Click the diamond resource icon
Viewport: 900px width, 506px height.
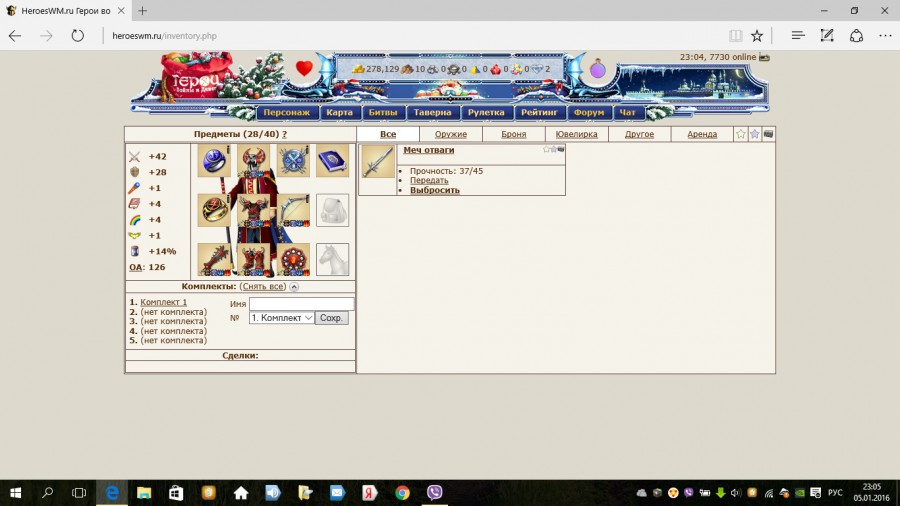[537, 69]
